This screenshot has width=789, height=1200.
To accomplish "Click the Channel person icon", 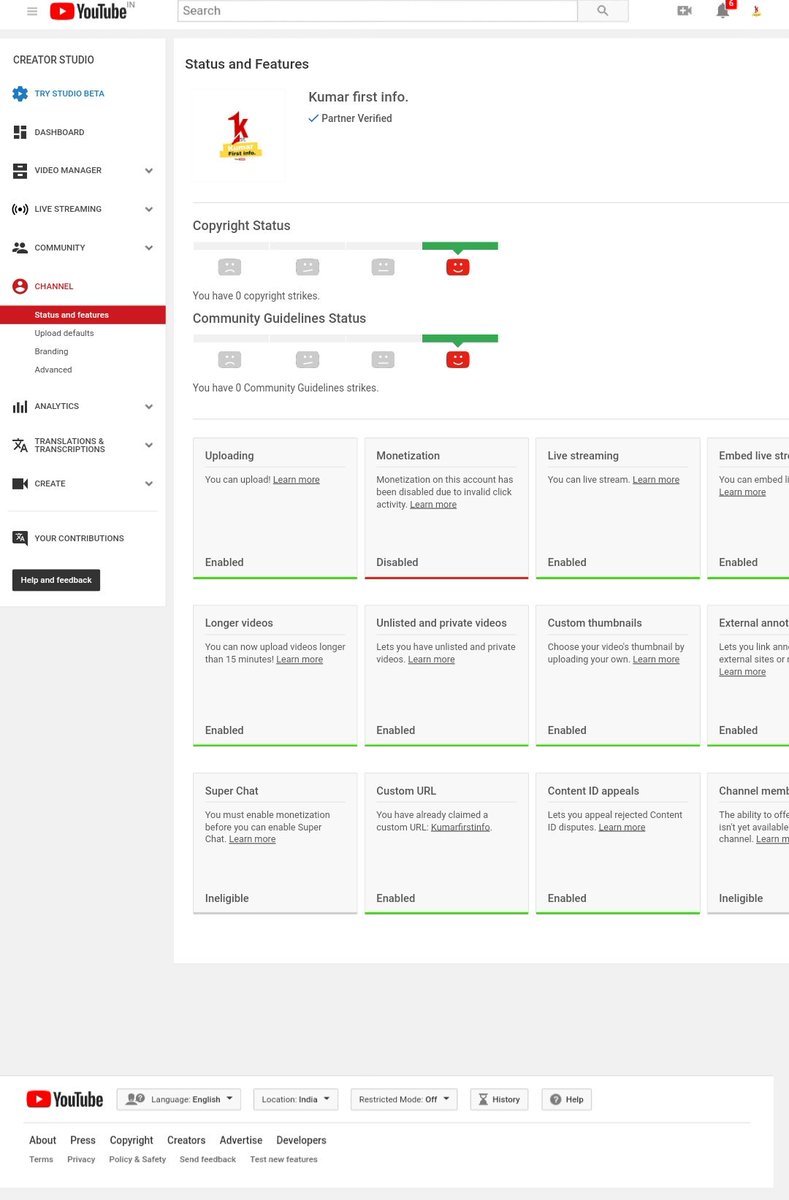I will 20,286.
